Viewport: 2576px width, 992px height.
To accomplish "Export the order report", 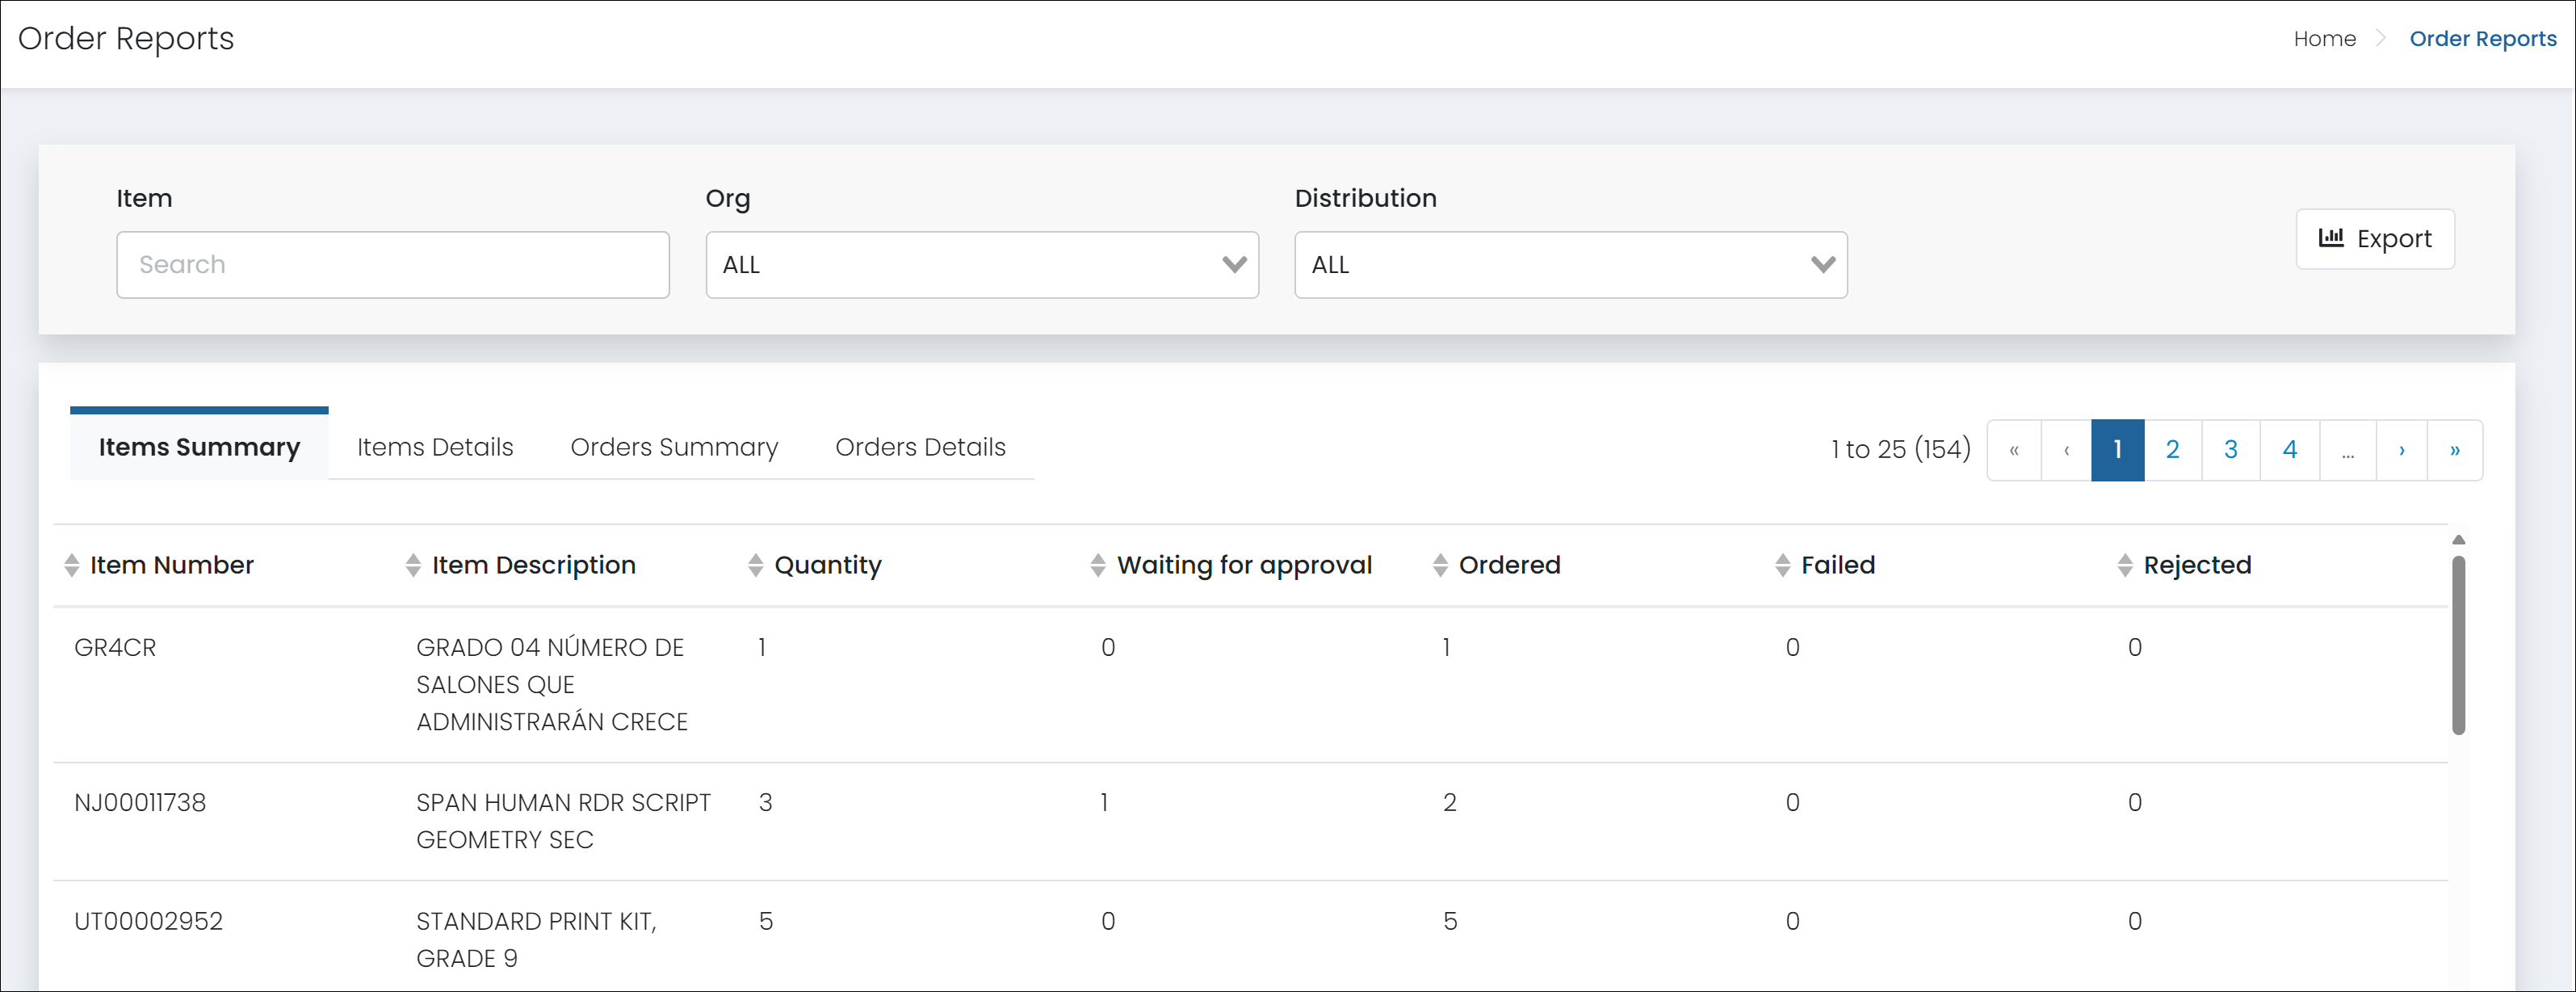I will [x=2374, y=238].
